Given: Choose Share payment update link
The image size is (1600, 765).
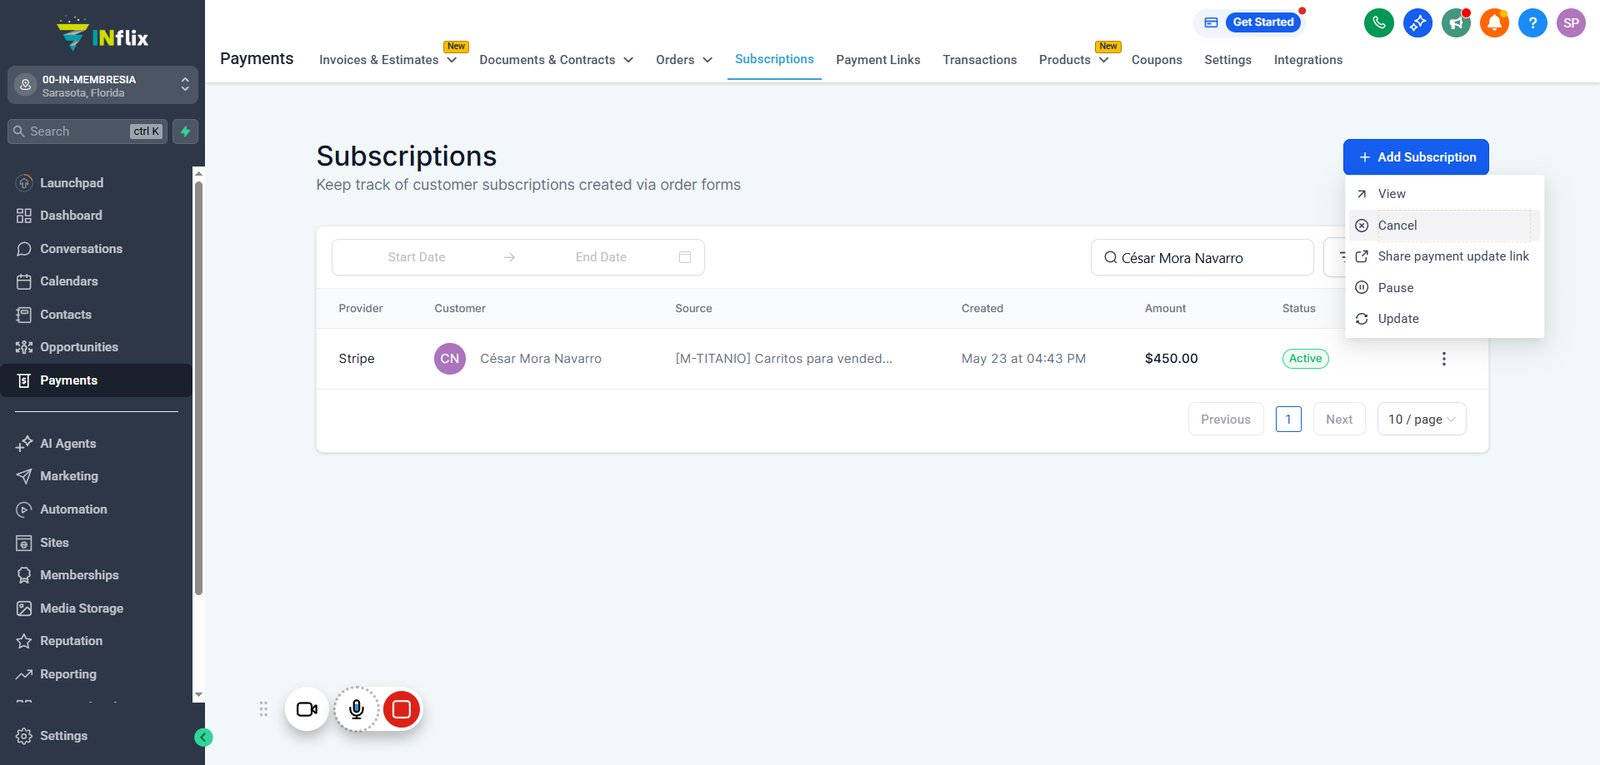Looking at the screenshot, I should [x=1443, y=256].
